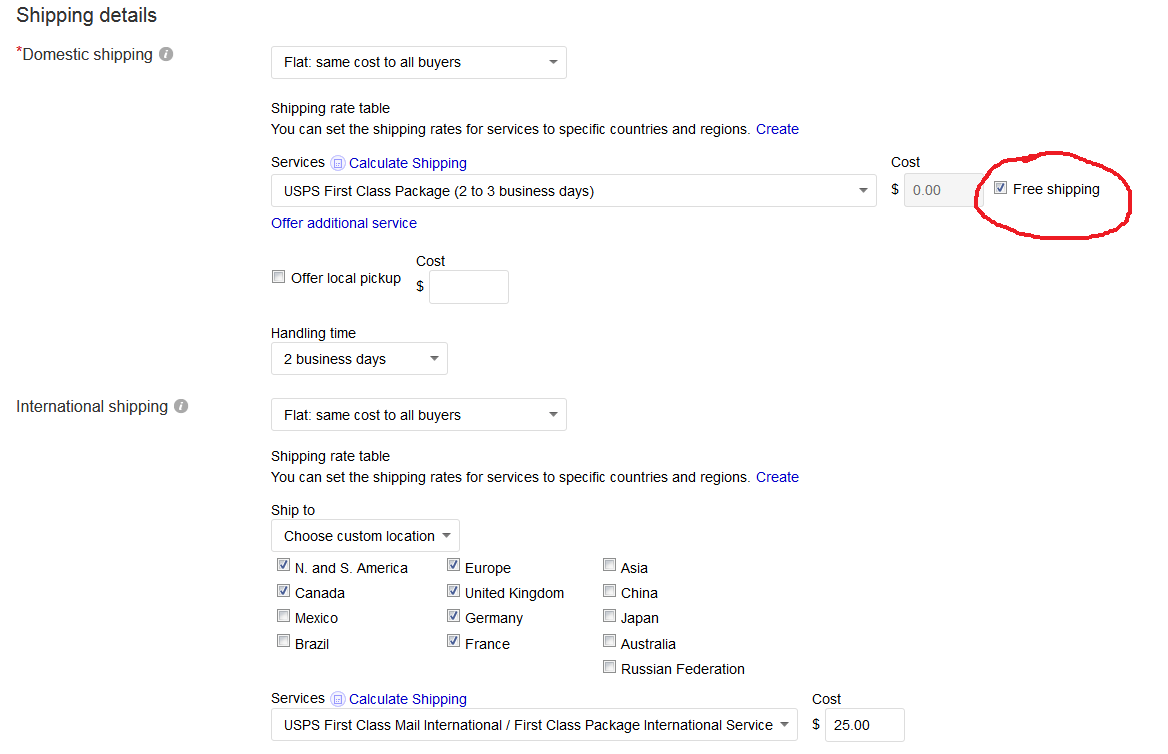Uncheck the United Kingdom checkbox
The width and height of the screenshot is (1168, 754).
[x=453, y=591]
